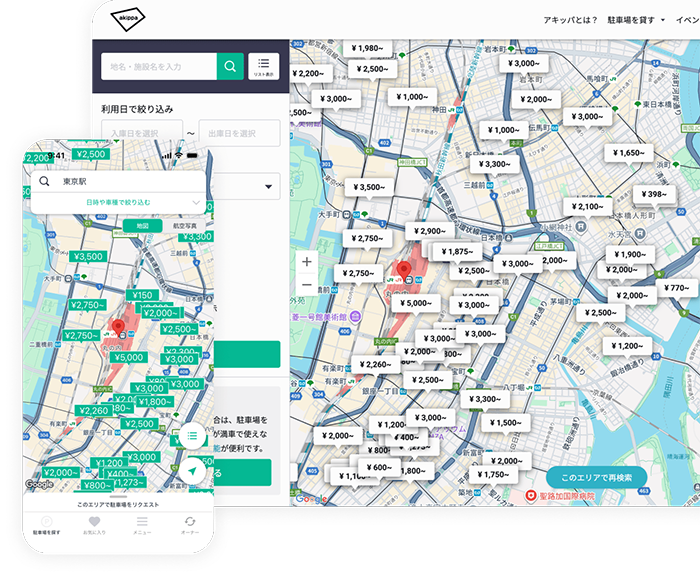The height and width of the screenshot is (576, 700).
Task: Click the red location pin on desktop map
Action: click(x=404, y=271)
